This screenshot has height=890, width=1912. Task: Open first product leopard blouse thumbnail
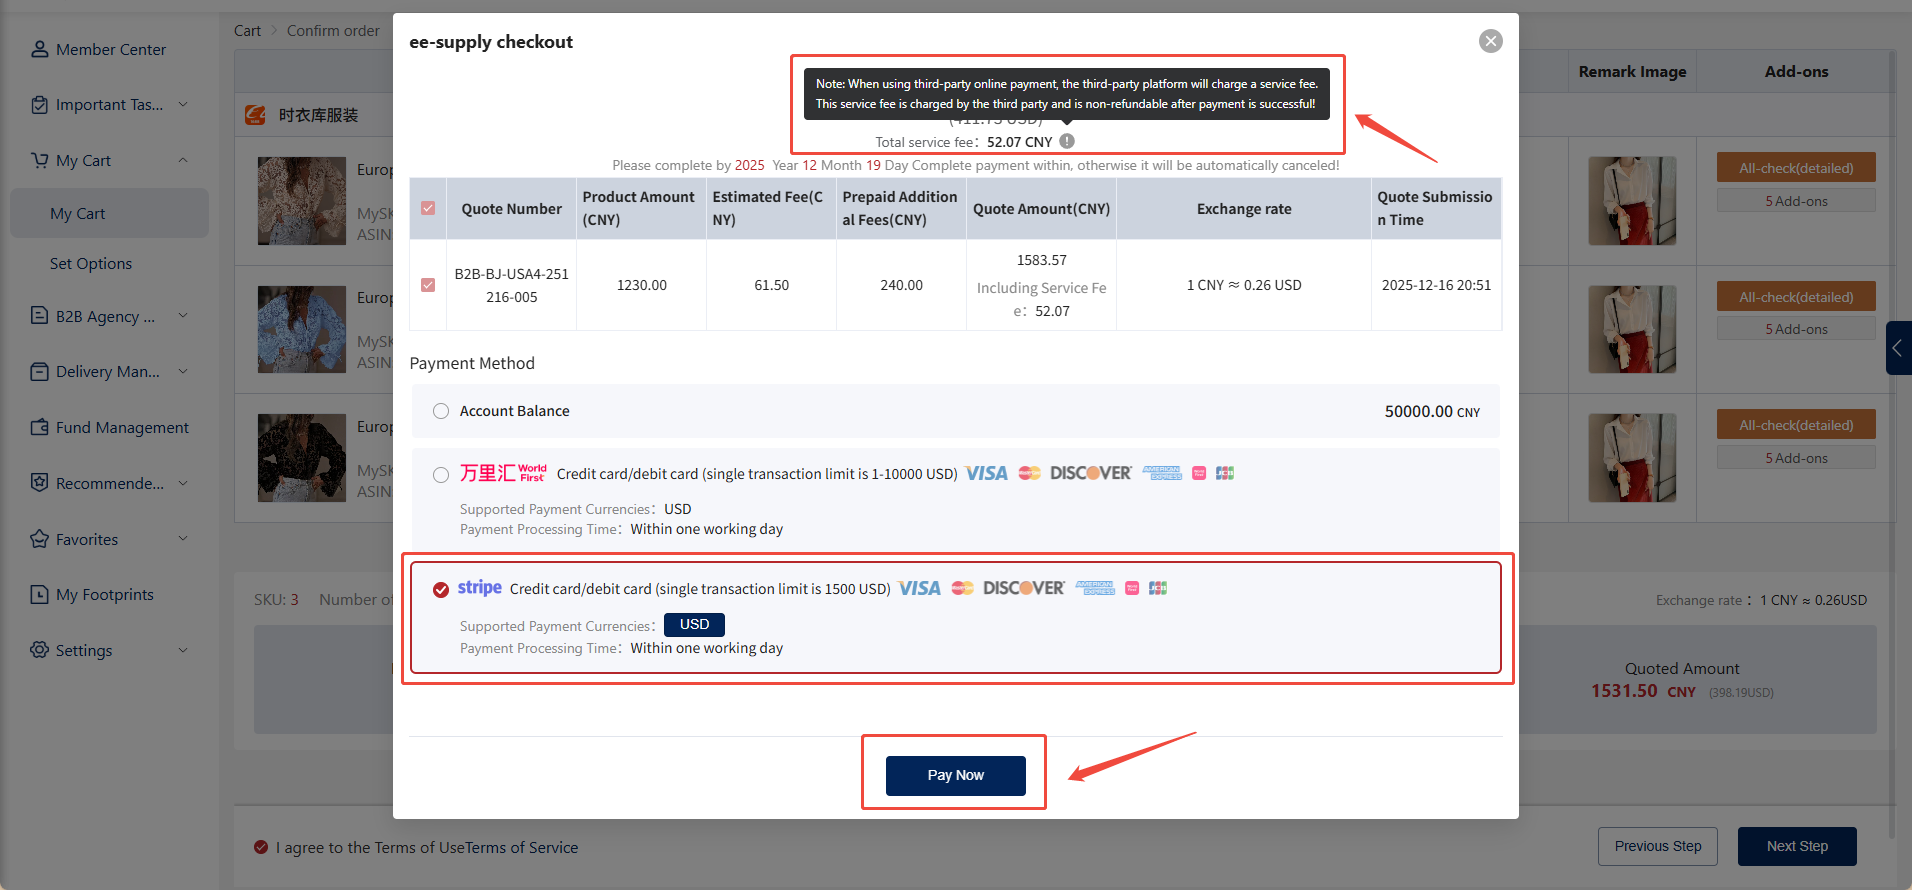(302, 201)
